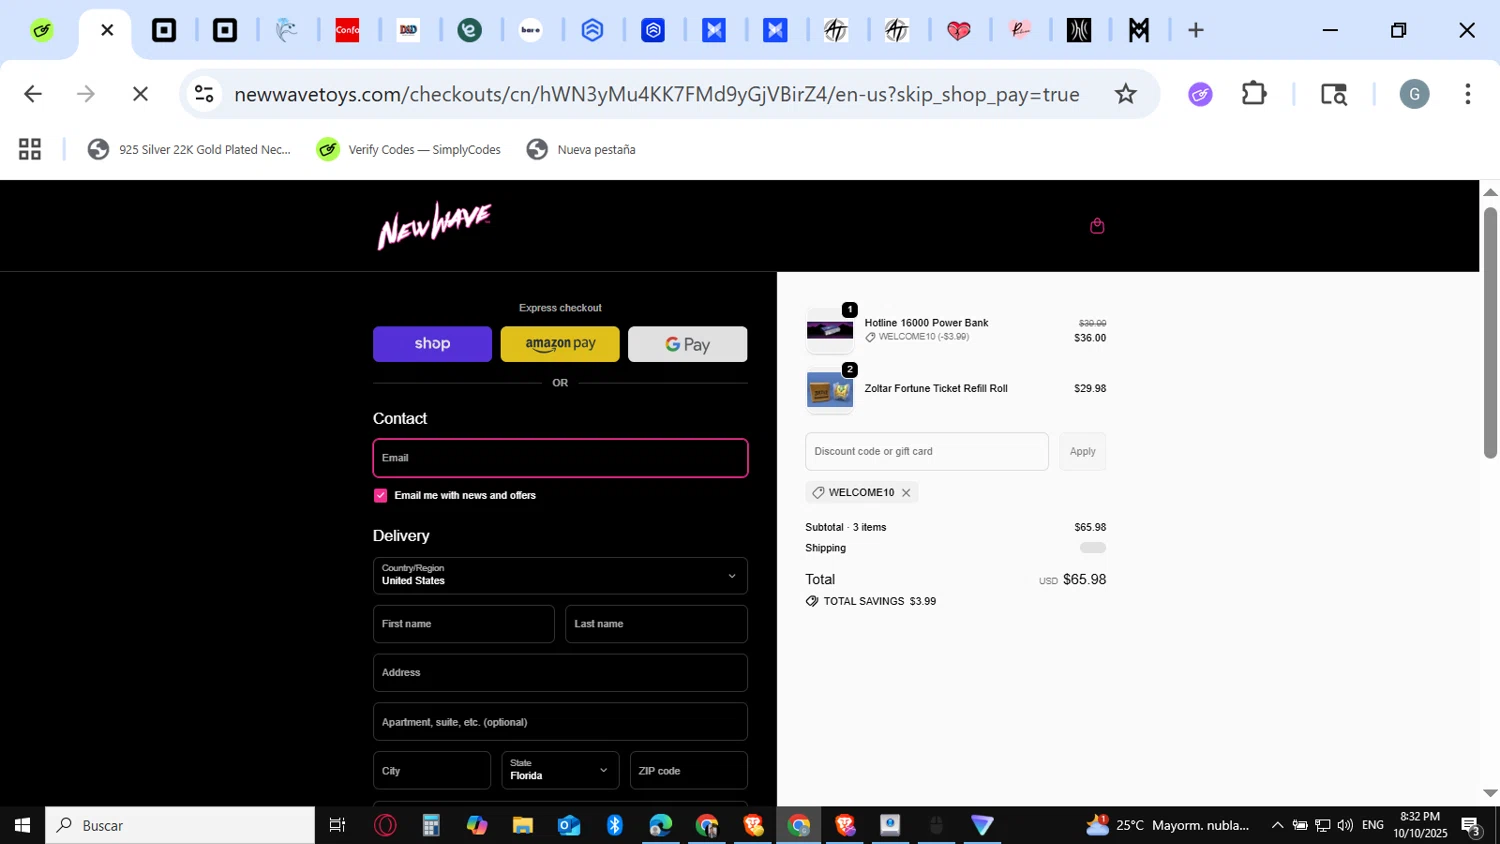Open 925 Silver 22K Gold Plated bookmark
The height and width of the screenshot is (844, 1500).
coord(189,150)
